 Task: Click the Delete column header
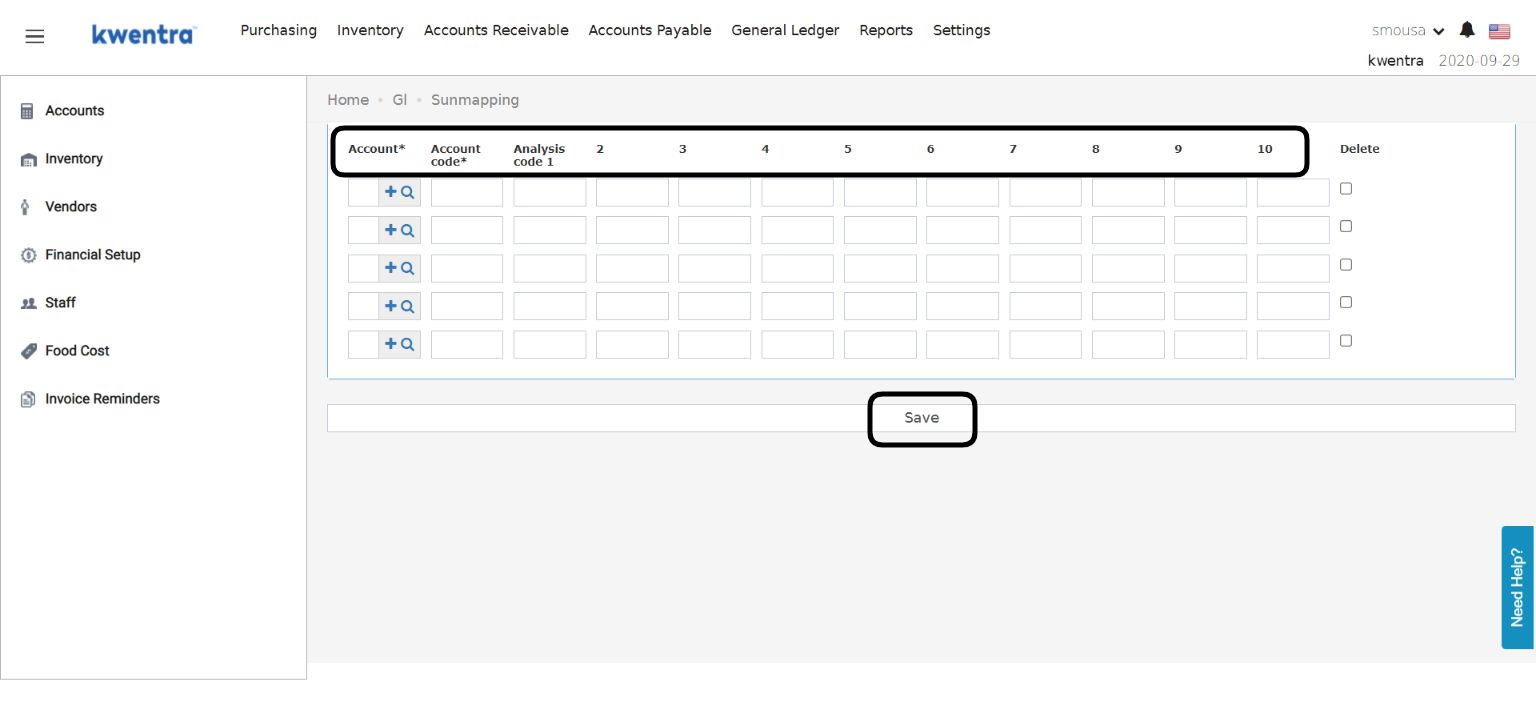tap(1359, 149)
